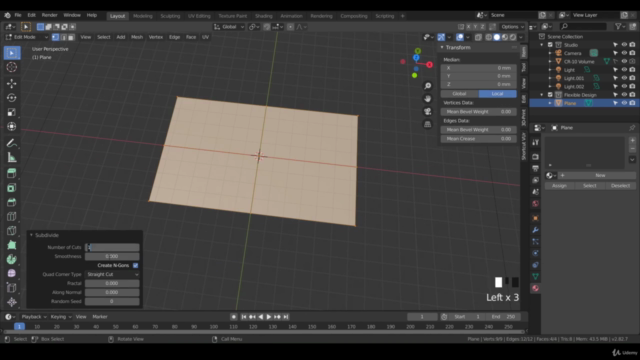The height and width of the screenshot is (360, 640).
Task: Toggle Studio collection checkbox
Action: click(550, 45)
